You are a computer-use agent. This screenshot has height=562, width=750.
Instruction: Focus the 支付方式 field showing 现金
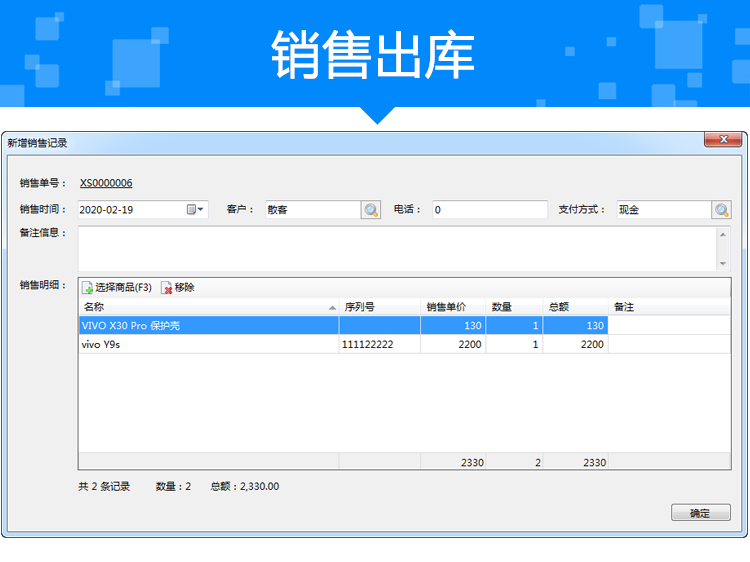(664, 209)
